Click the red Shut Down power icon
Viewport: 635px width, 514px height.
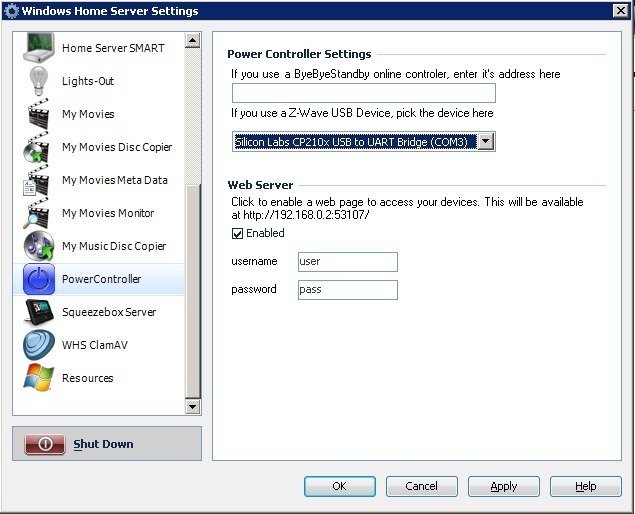click(x=45, y=444)
